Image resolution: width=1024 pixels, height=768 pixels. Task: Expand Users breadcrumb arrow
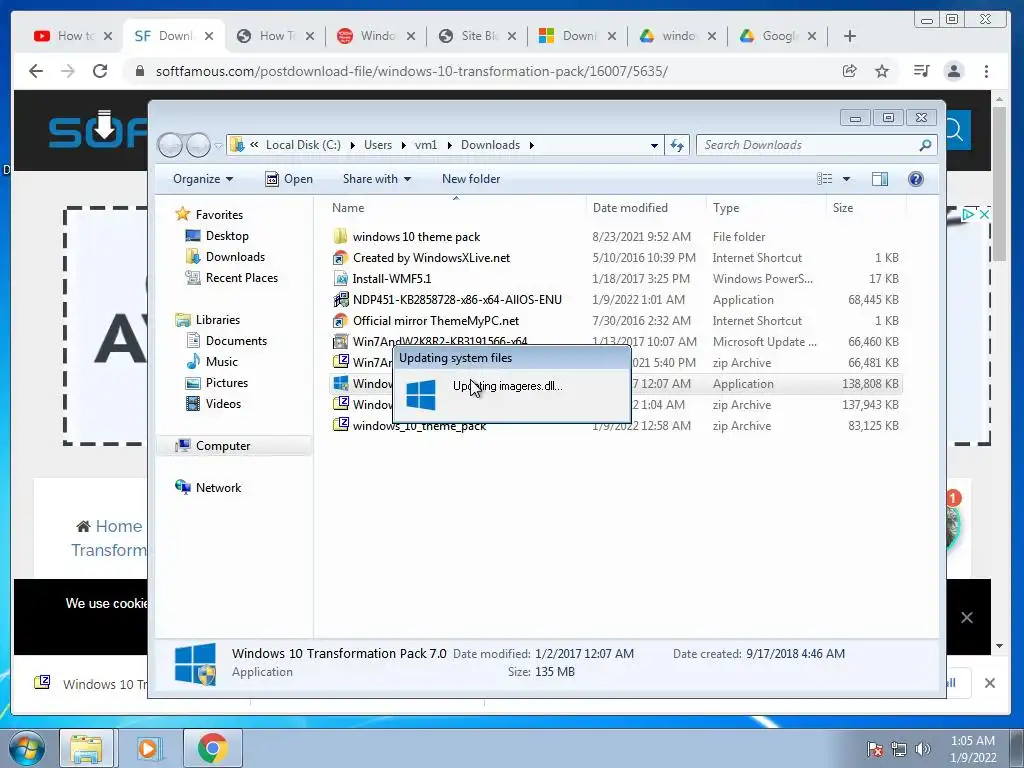point(404,145)
